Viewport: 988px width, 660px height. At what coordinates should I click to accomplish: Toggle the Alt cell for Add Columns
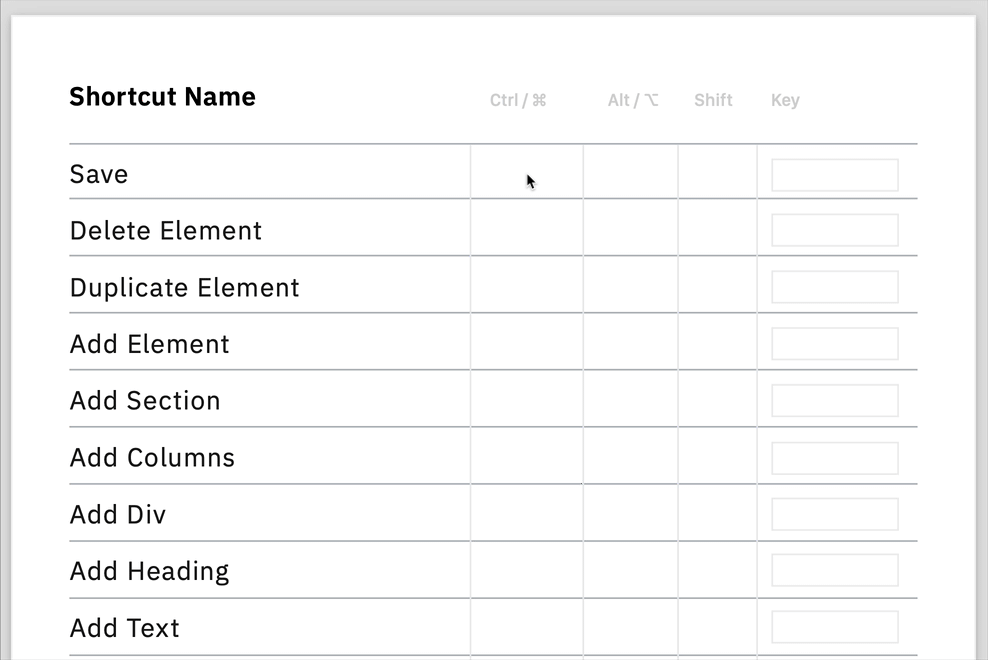click(631, 455)
